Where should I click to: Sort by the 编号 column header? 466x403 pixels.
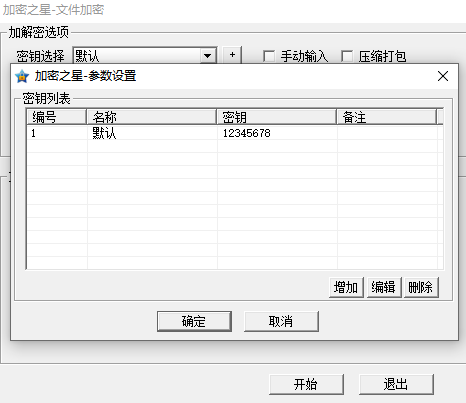(x=56, y=117)
